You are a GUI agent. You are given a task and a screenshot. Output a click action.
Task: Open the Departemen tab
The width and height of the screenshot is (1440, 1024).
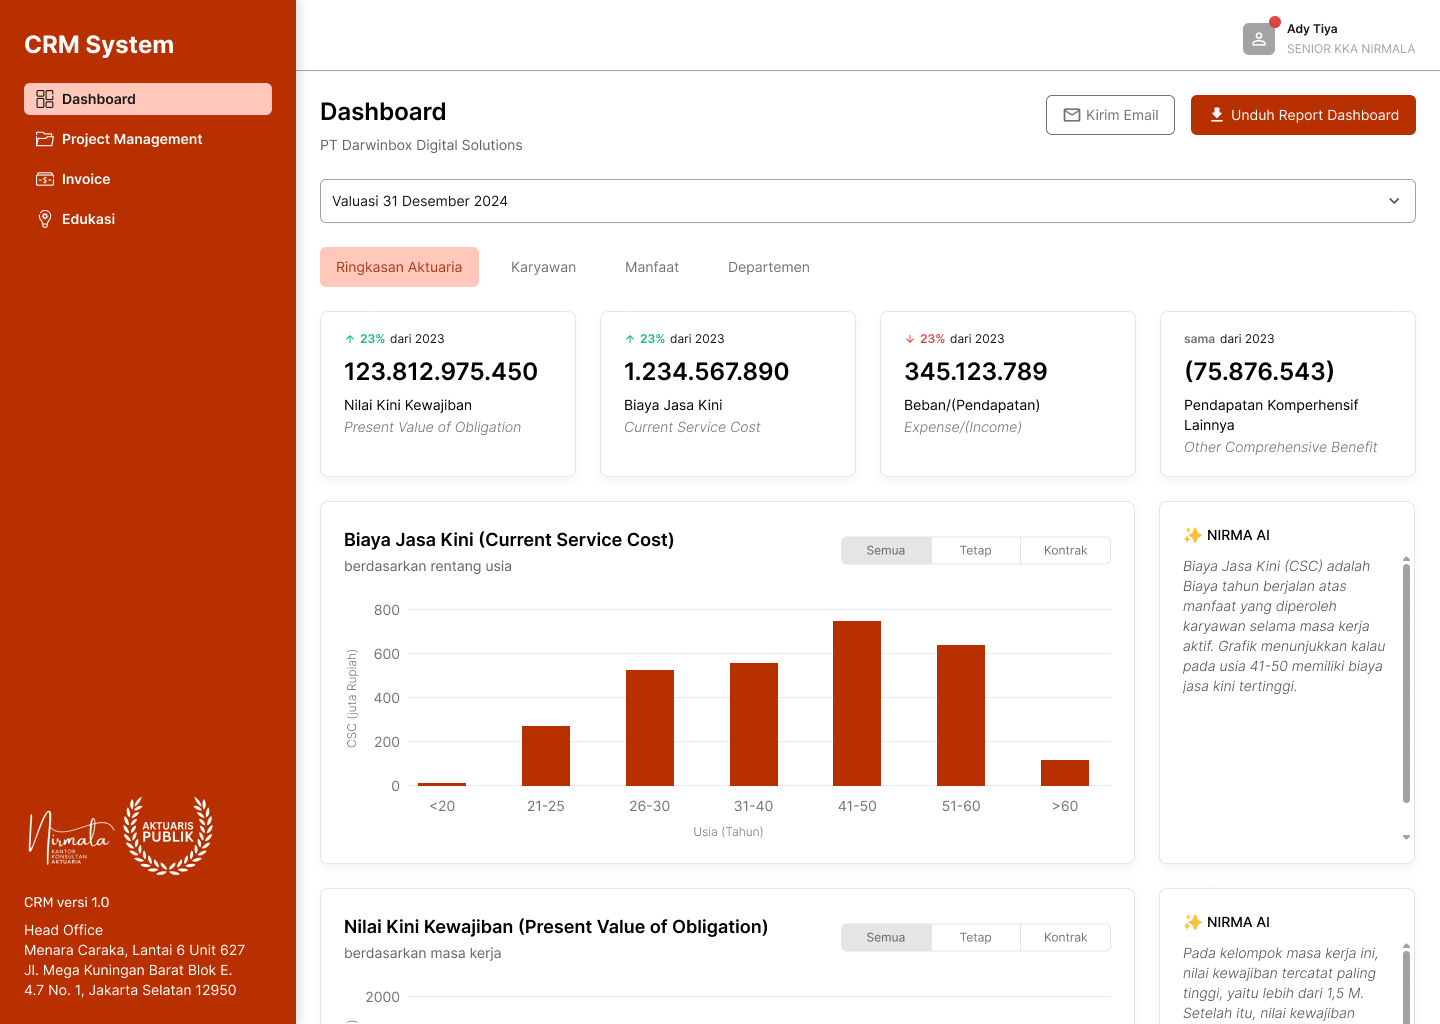[x=769, y=267]
